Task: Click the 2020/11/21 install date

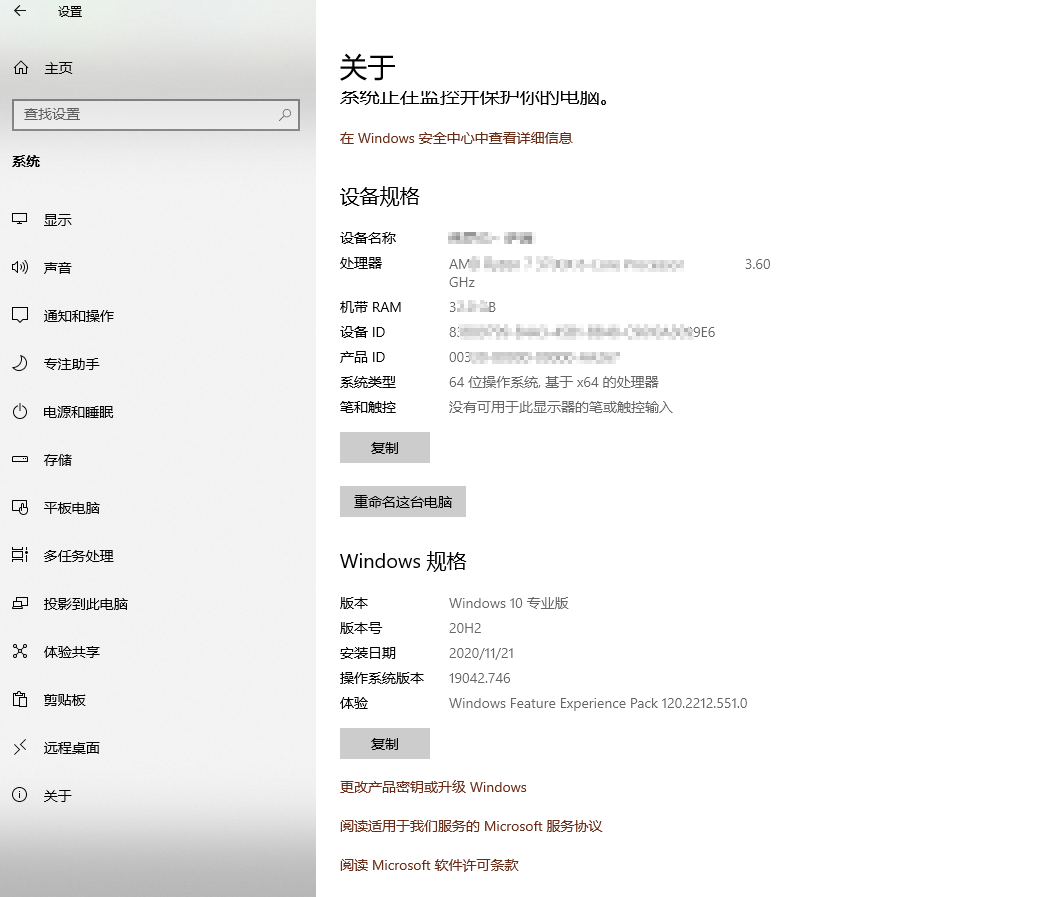Action: (x=481, y=653)
